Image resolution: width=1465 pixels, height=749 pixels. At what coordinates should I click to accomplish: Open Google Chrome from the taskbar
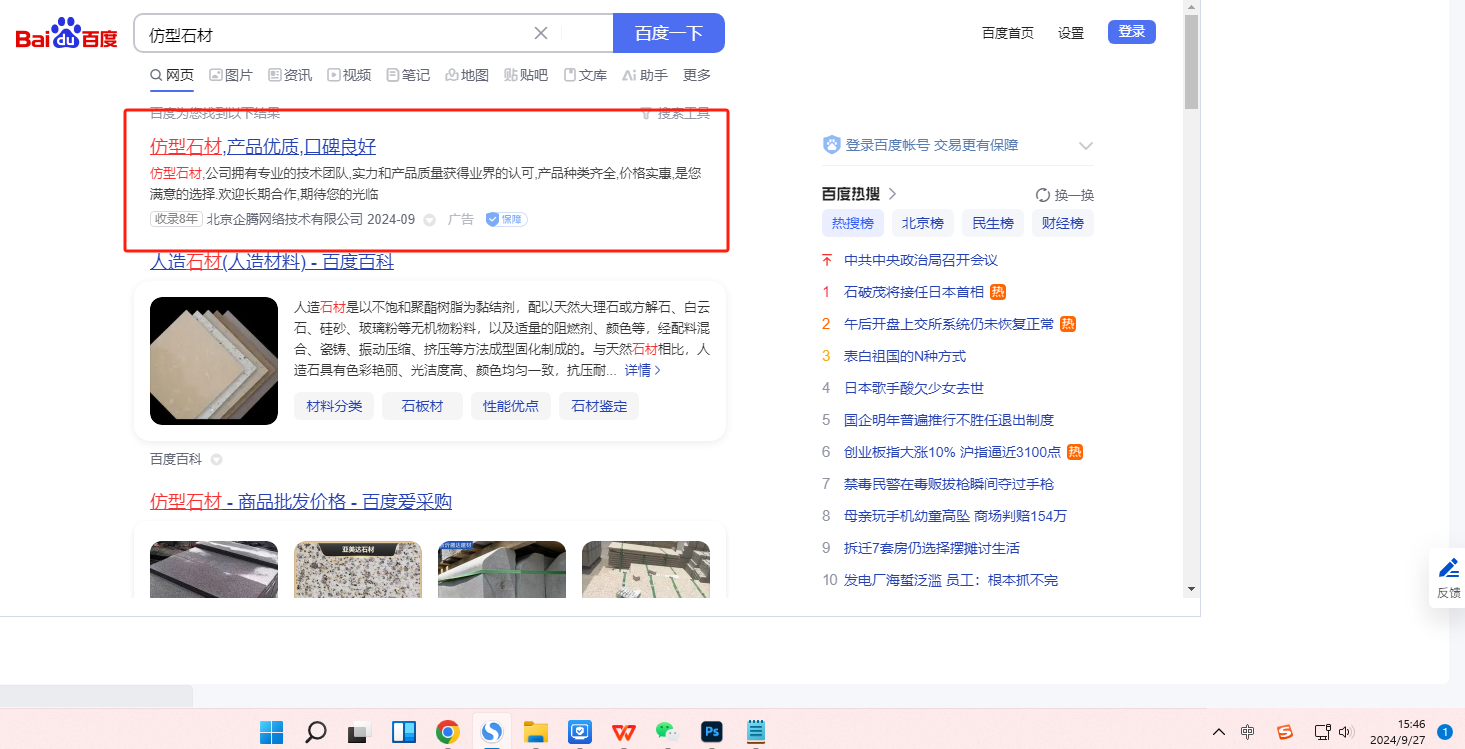pyautogui.click(x=447, y=732)
